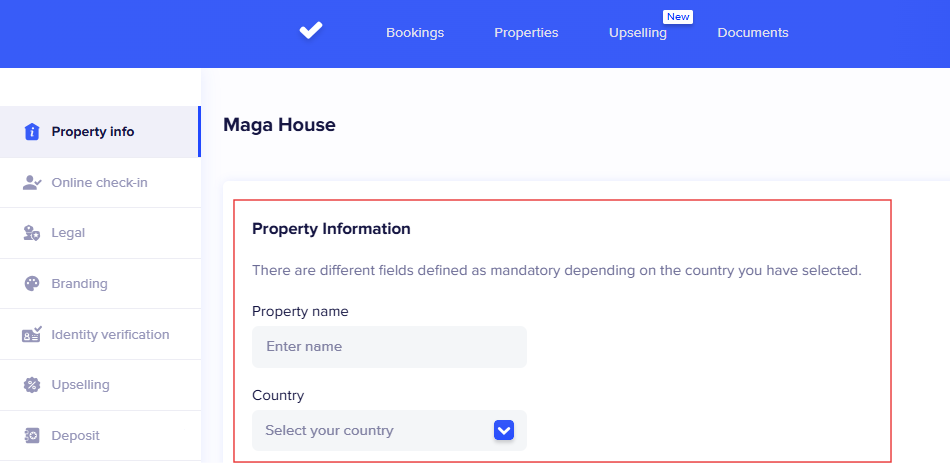Switch to Branding section label

pyautogui.click(x=79, y=284)
